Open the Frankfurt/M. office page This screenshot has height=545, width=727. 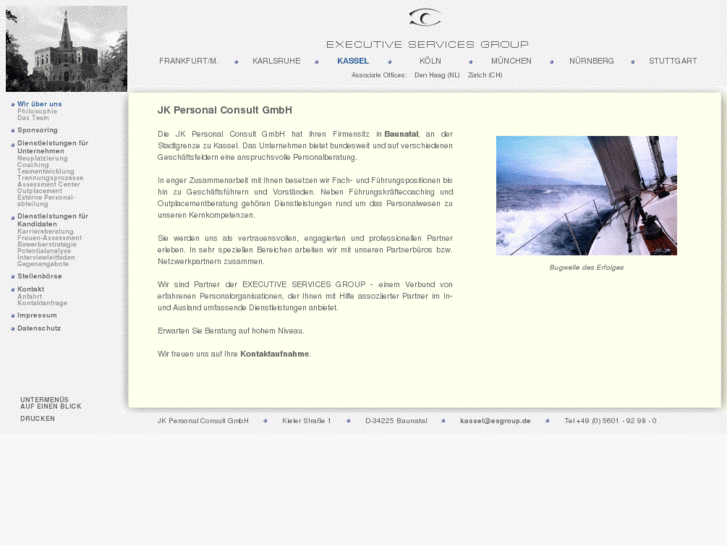point(189,61)
